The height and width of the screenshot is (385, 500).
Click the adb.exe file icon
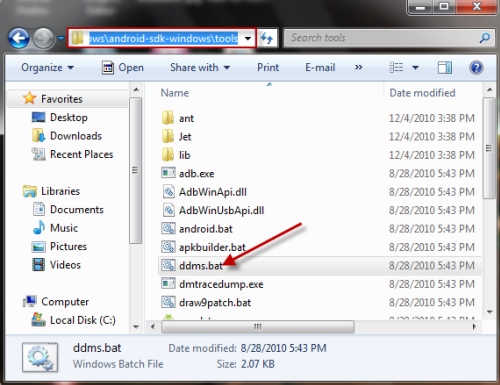point(168,173)
